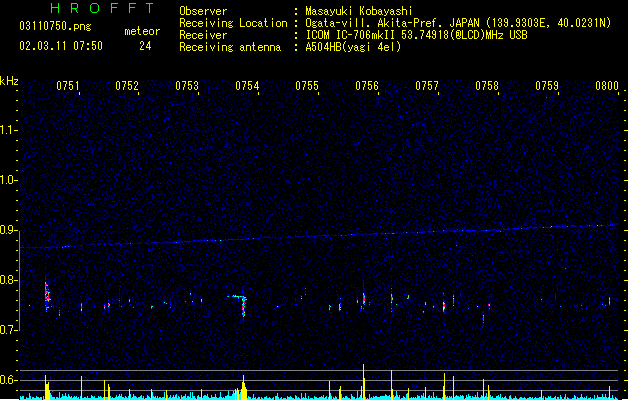Click the 0.9 kHz axis label
629x400 pixels.
[x=7, y=230]
